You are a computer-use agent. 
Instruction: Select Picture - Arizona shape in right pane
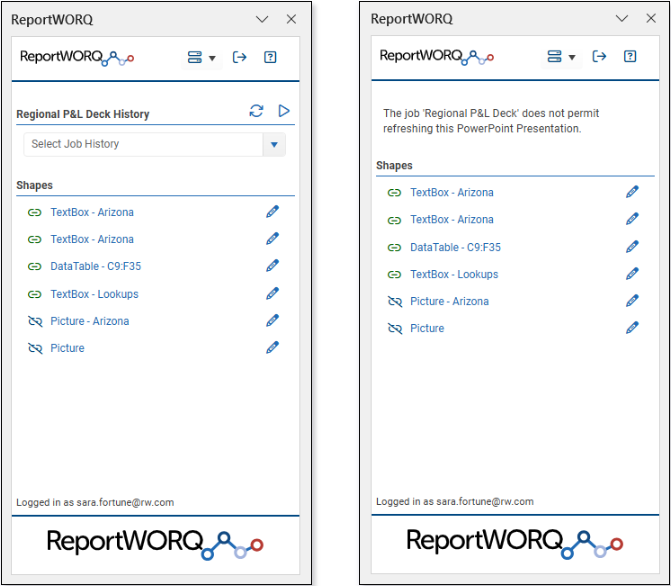point(449,301)
